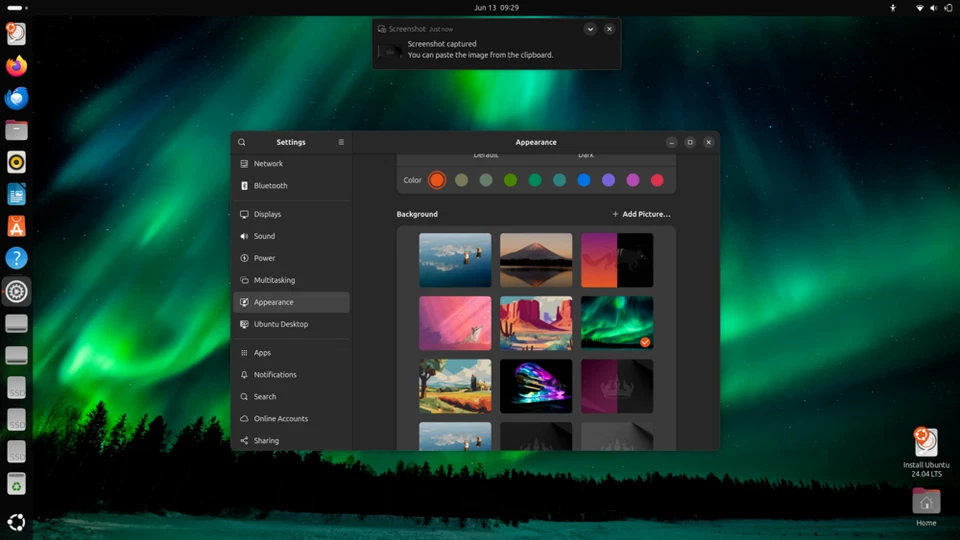Open the clock calendar dropdown
This screenshot has height=540, width=960.
pos(496,8)
